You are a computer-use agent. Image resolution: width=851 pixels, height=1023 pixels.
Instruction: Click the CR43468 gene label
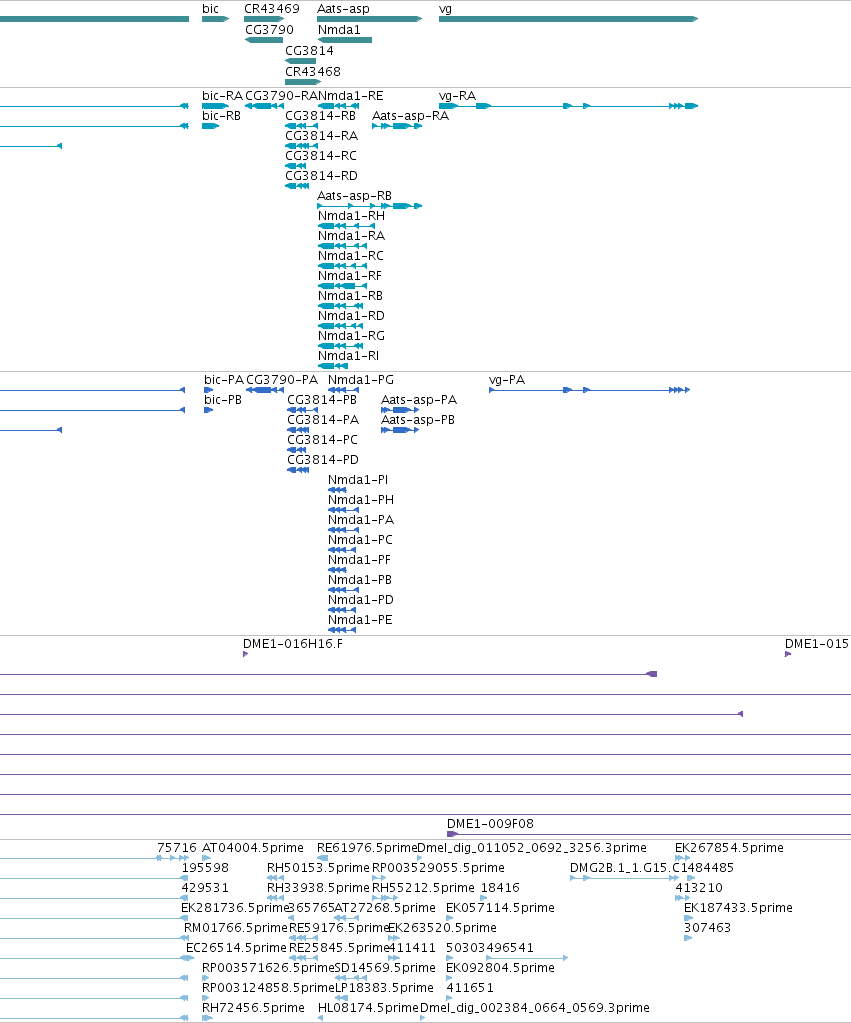pyautogui.click(x=313, y=71)
